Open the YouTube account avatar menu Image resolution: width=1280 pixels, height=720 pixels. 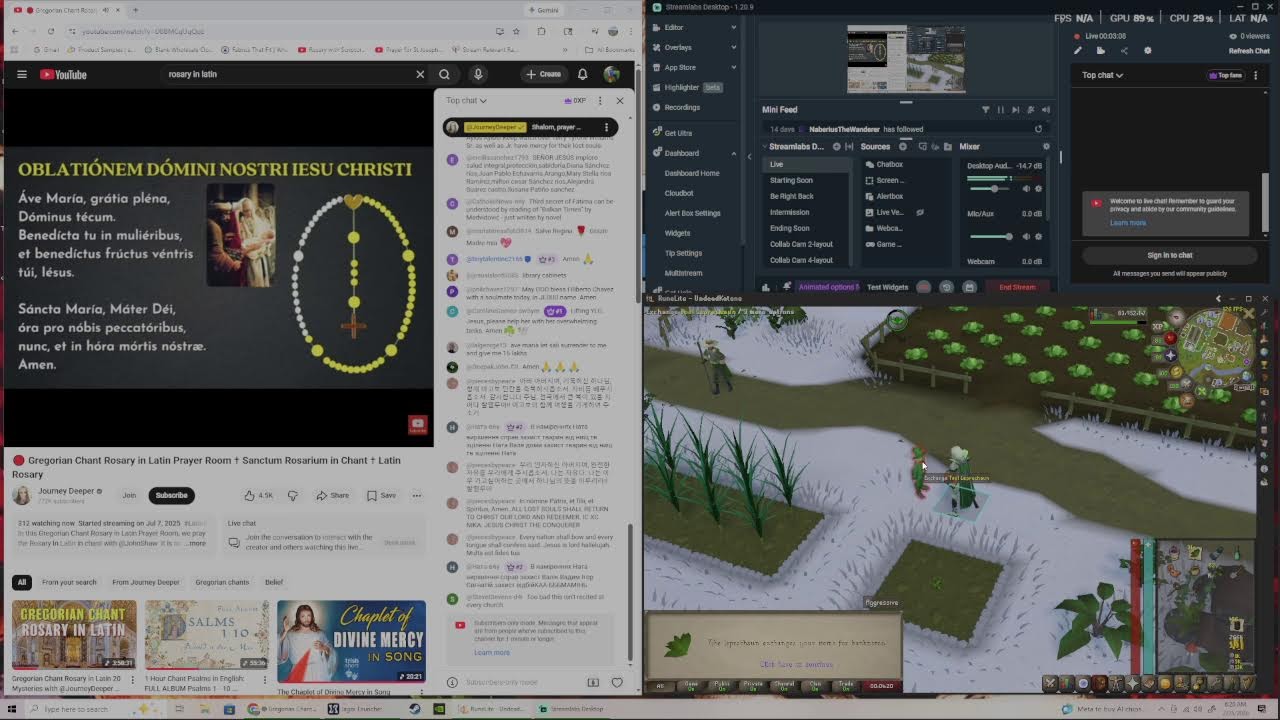[x=612, y=74]
